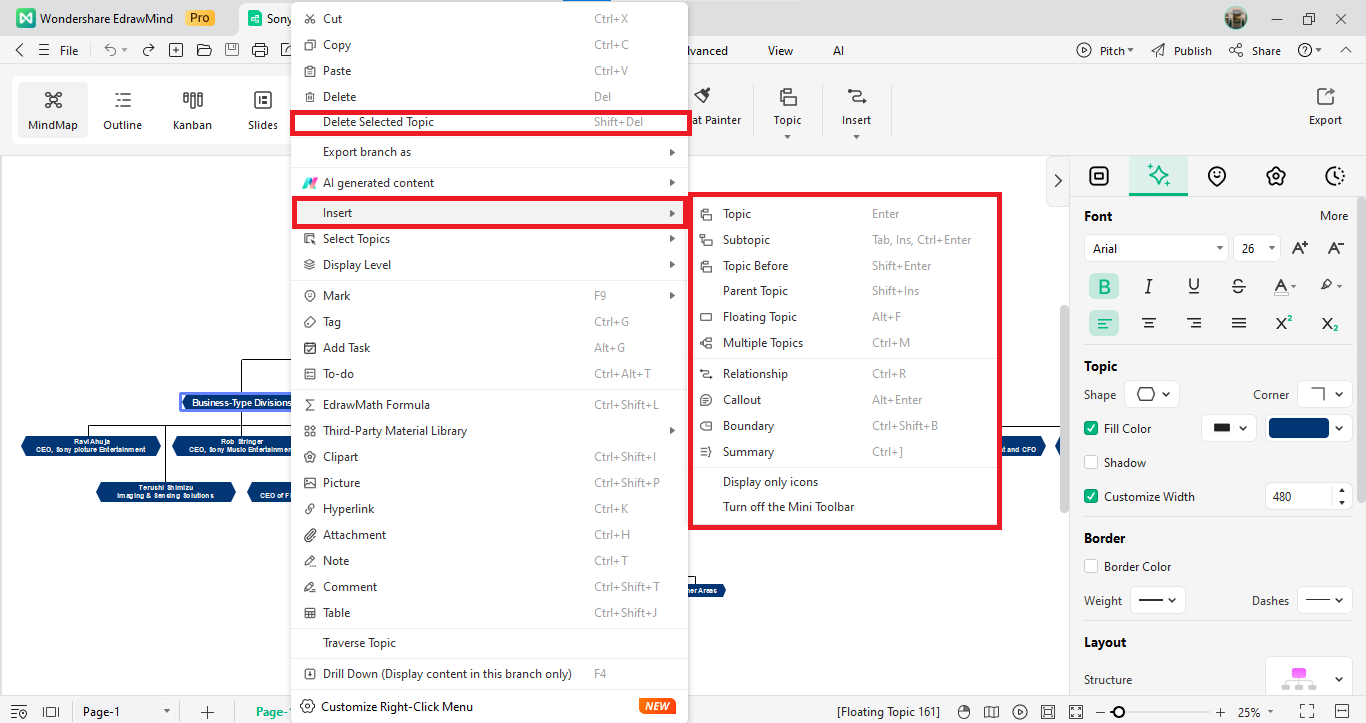Viewport: 1366px width, 723px height.
Task: Increase font size with A+ icon
Action: [1300, 248]
